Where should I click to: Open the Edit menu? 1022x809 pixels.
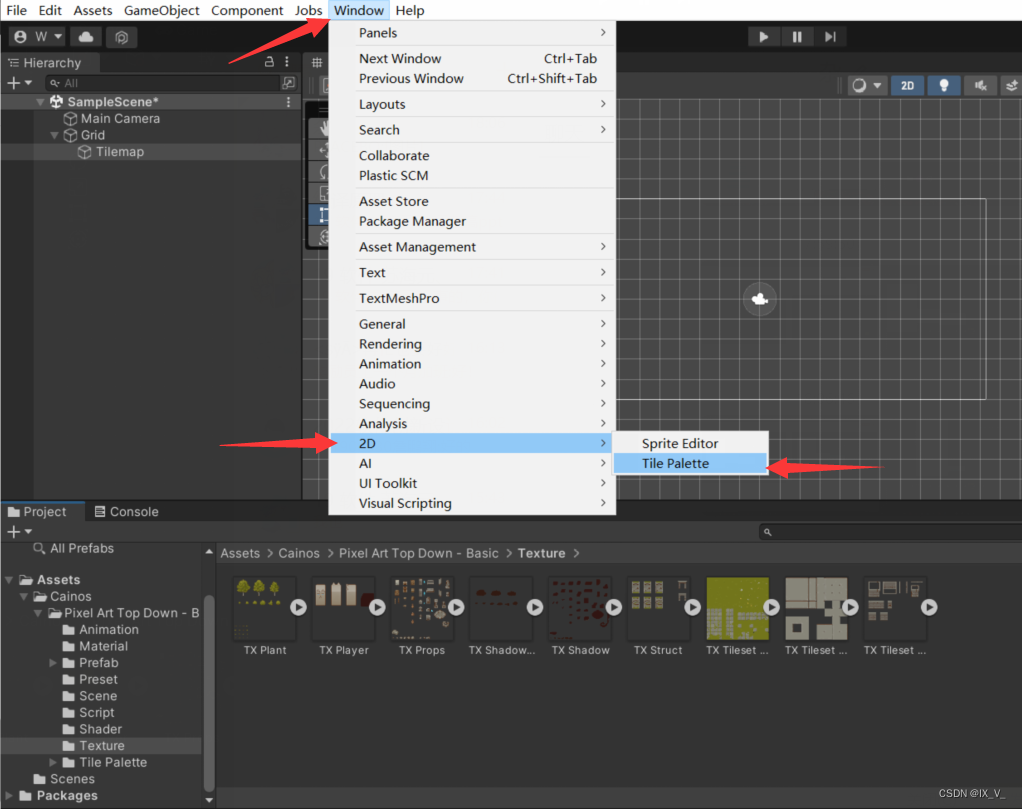coord(50,10)
